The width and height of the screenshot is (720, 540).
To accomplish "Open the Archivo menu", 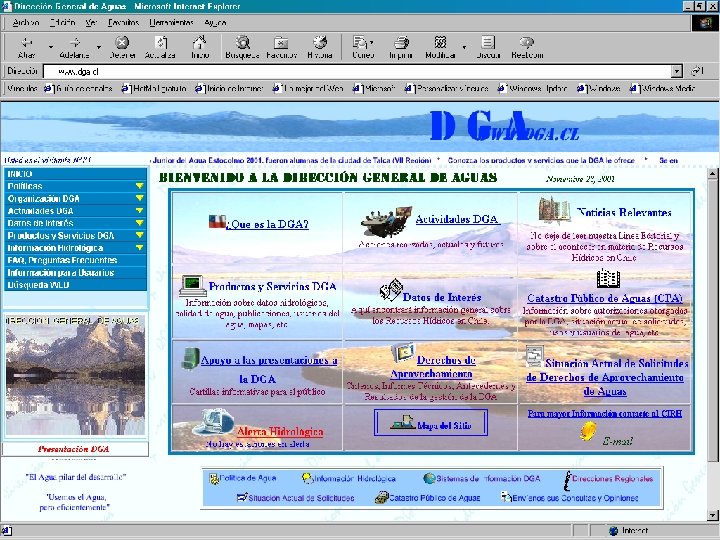I will pos(26,22).
